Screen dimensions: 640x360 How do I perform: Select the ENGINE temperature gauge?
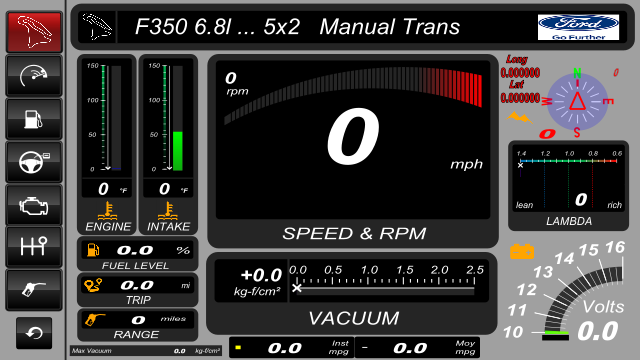tap(107, 144)
